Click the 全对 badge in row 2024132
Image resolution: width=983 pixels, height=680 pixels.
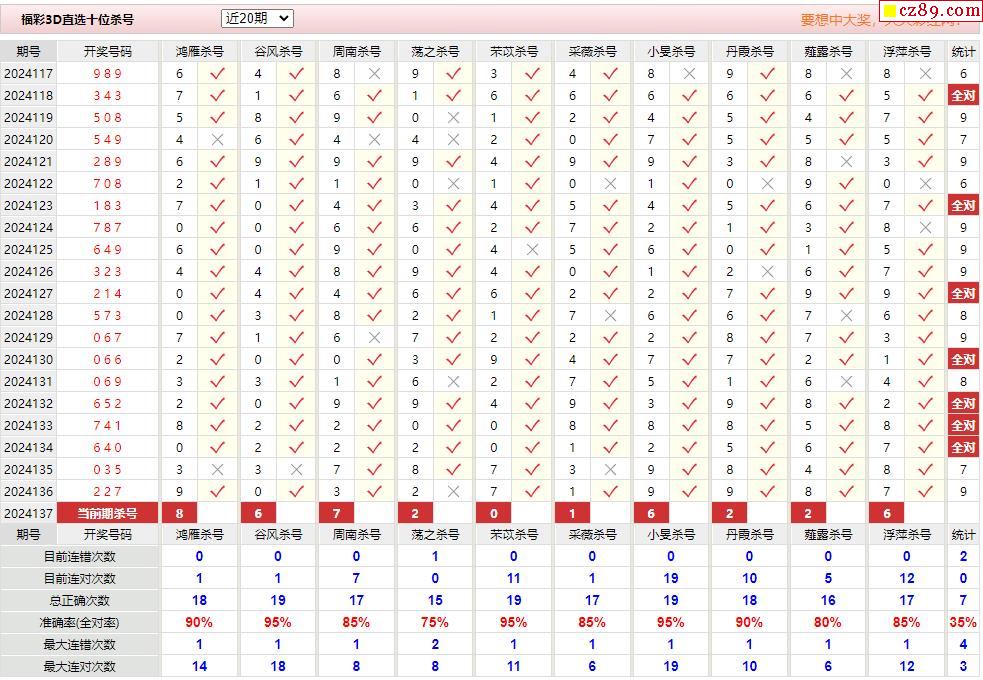coord(963,404)
